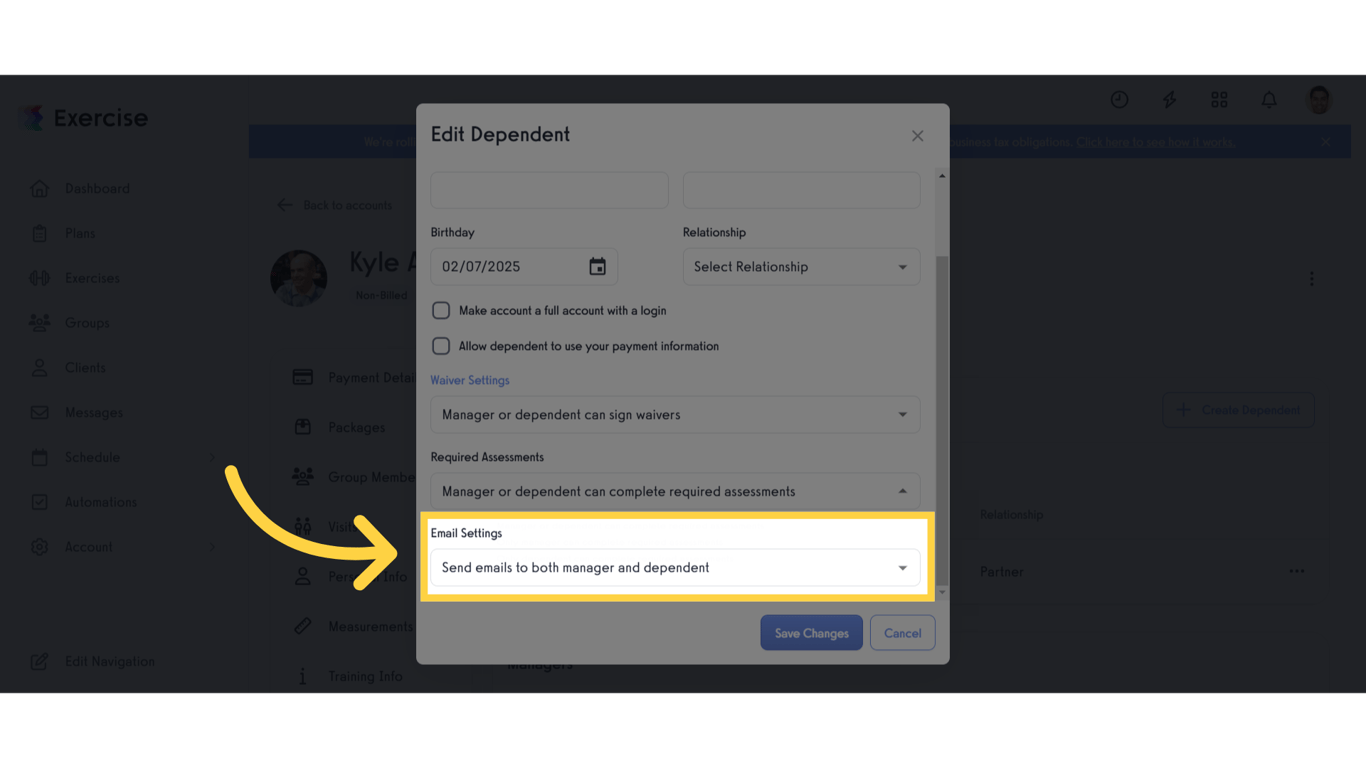Image resolution: width=1366 pixels, height=768 pixels.
Task: Click the lightning bolt quick actions icon
Action: pyautogui.click(x=1169, y=100)
